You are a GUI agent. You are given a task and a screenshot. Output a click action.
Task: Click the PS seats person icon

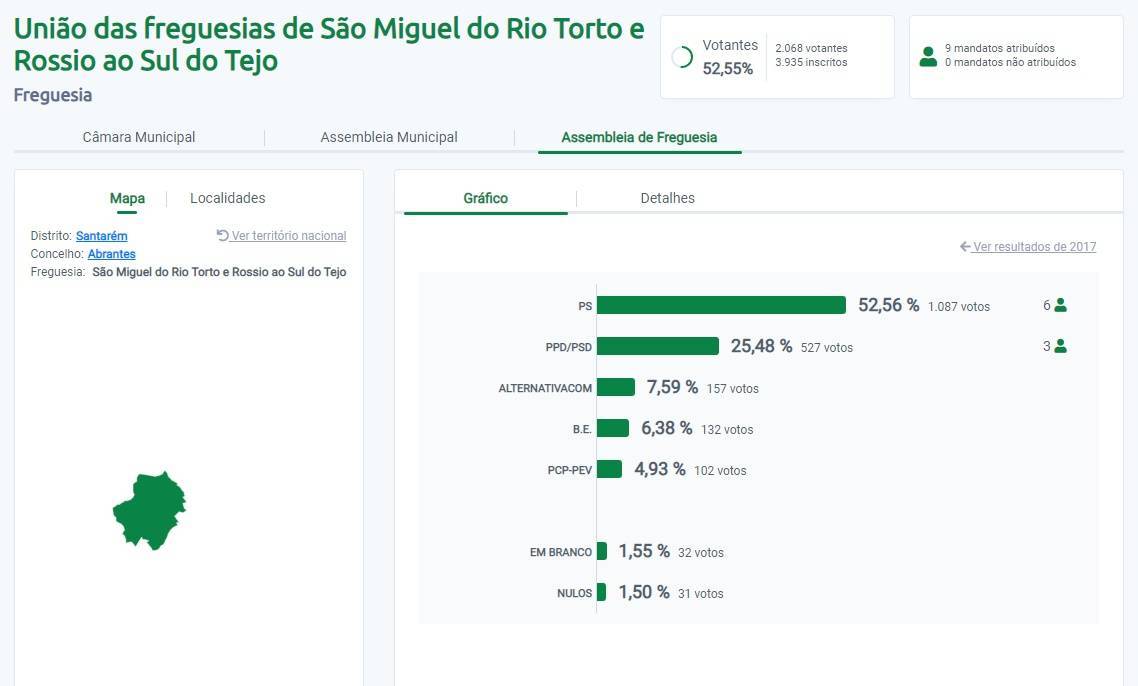coord(1061,305)
